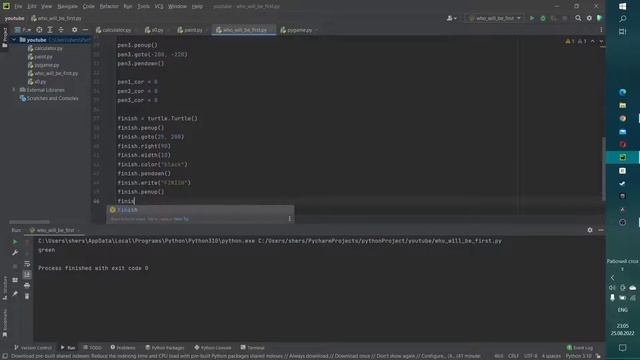Click the volume icon in system tray
Screen dimensions: 640x360
click(612, 288)
